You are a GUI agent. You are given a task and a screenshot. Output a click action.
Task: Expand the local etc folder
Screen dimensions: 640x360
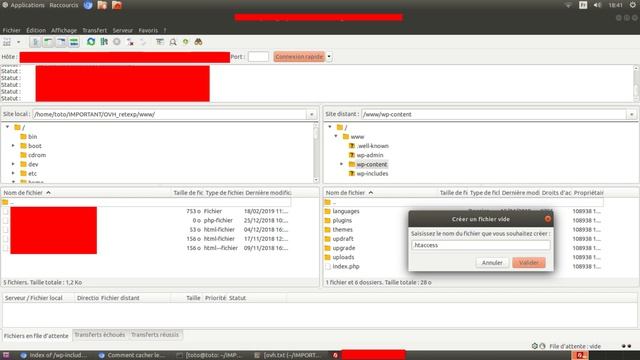[x=13, y=173]
